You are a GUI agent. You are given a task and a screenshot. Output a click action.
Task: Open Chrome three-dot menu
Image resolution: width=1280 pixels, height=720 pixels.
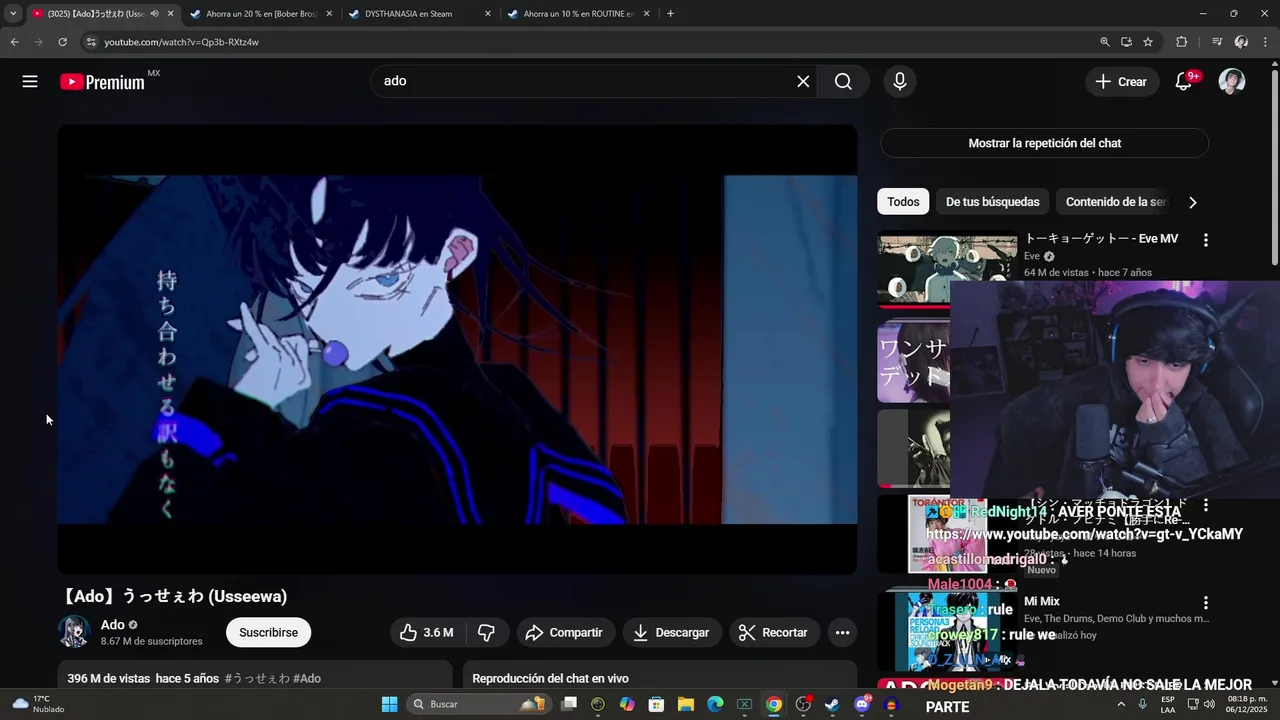point(1266,42)
